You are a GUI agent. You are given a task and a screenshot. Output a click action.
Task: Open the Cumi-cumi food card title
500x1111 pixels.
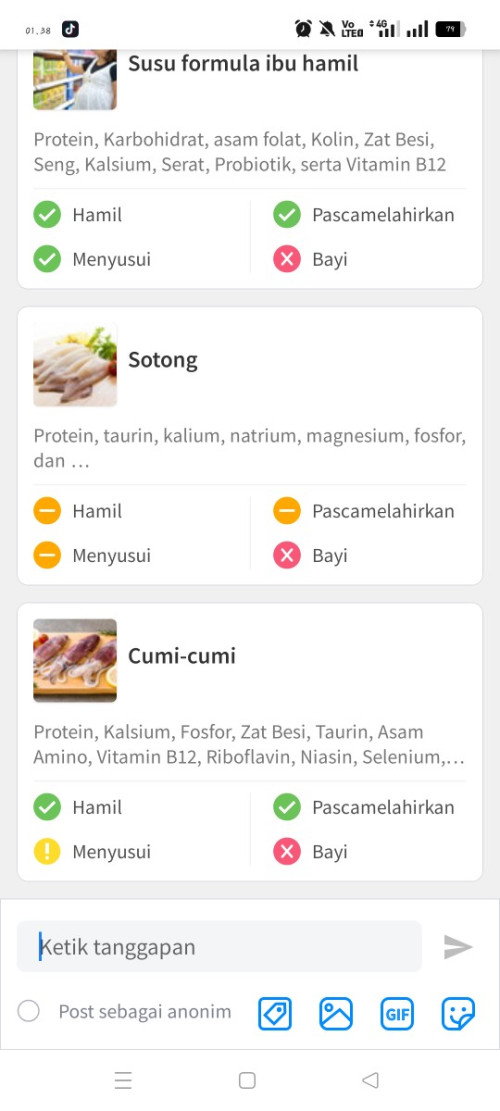[x=182, y=656]
